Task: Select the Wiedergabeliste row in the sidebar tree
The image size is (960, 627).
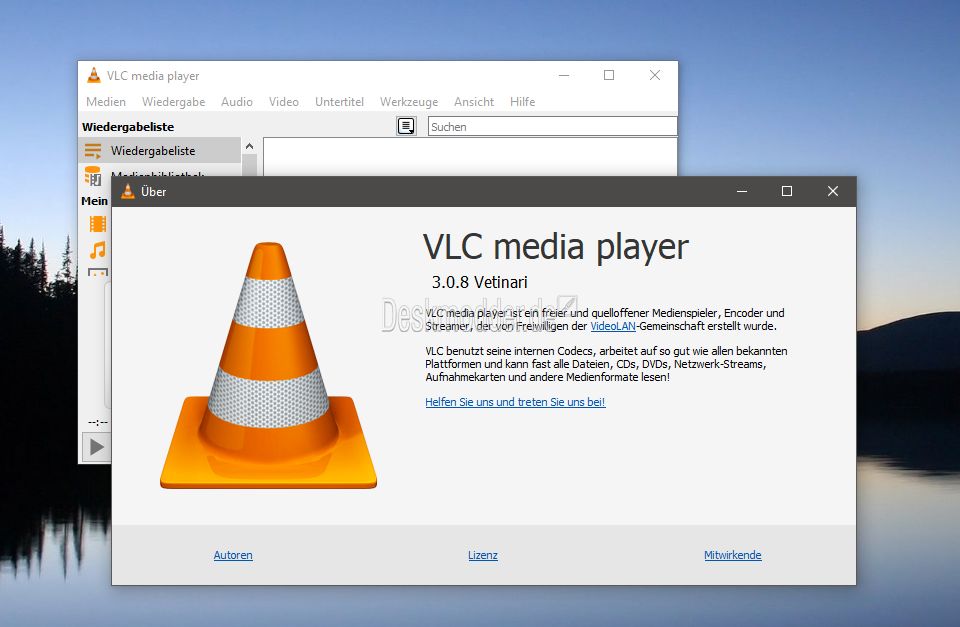Action: point(160,151)
